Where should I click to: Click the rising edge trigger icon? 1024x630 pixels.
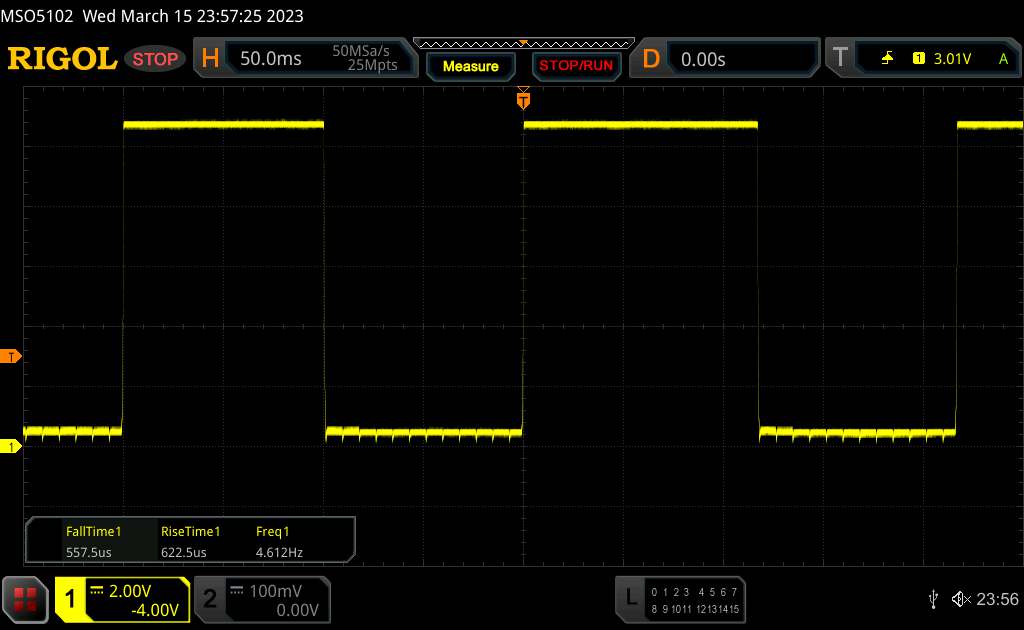click(x=887, y=59)
